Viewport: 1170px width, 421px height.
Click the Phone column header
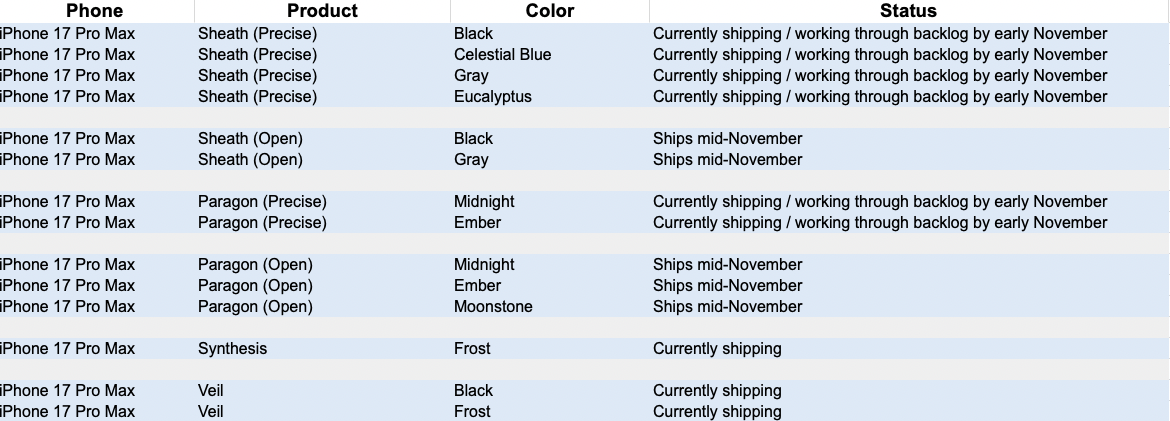[x=94, y=11]
